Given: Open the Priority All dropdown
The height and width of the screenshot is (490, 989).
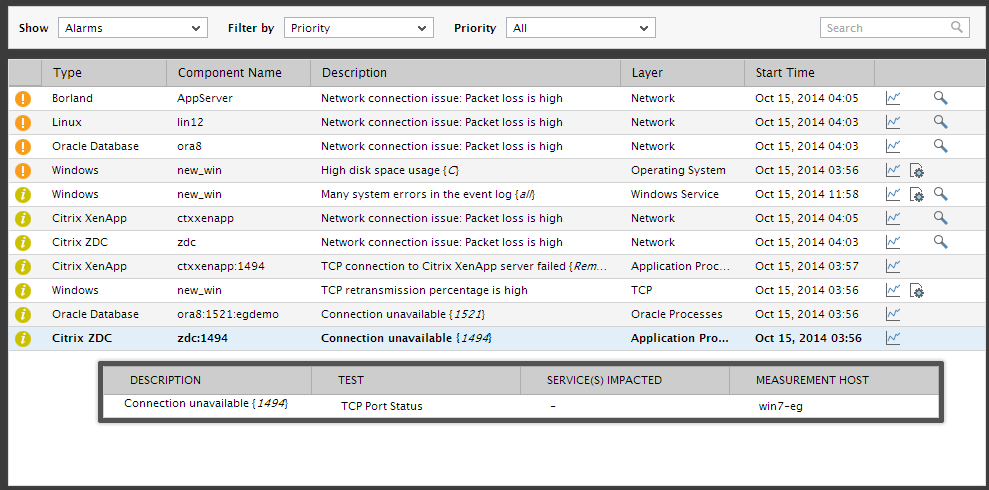Looking at the screenshot, I should click(x=580, y=28).
